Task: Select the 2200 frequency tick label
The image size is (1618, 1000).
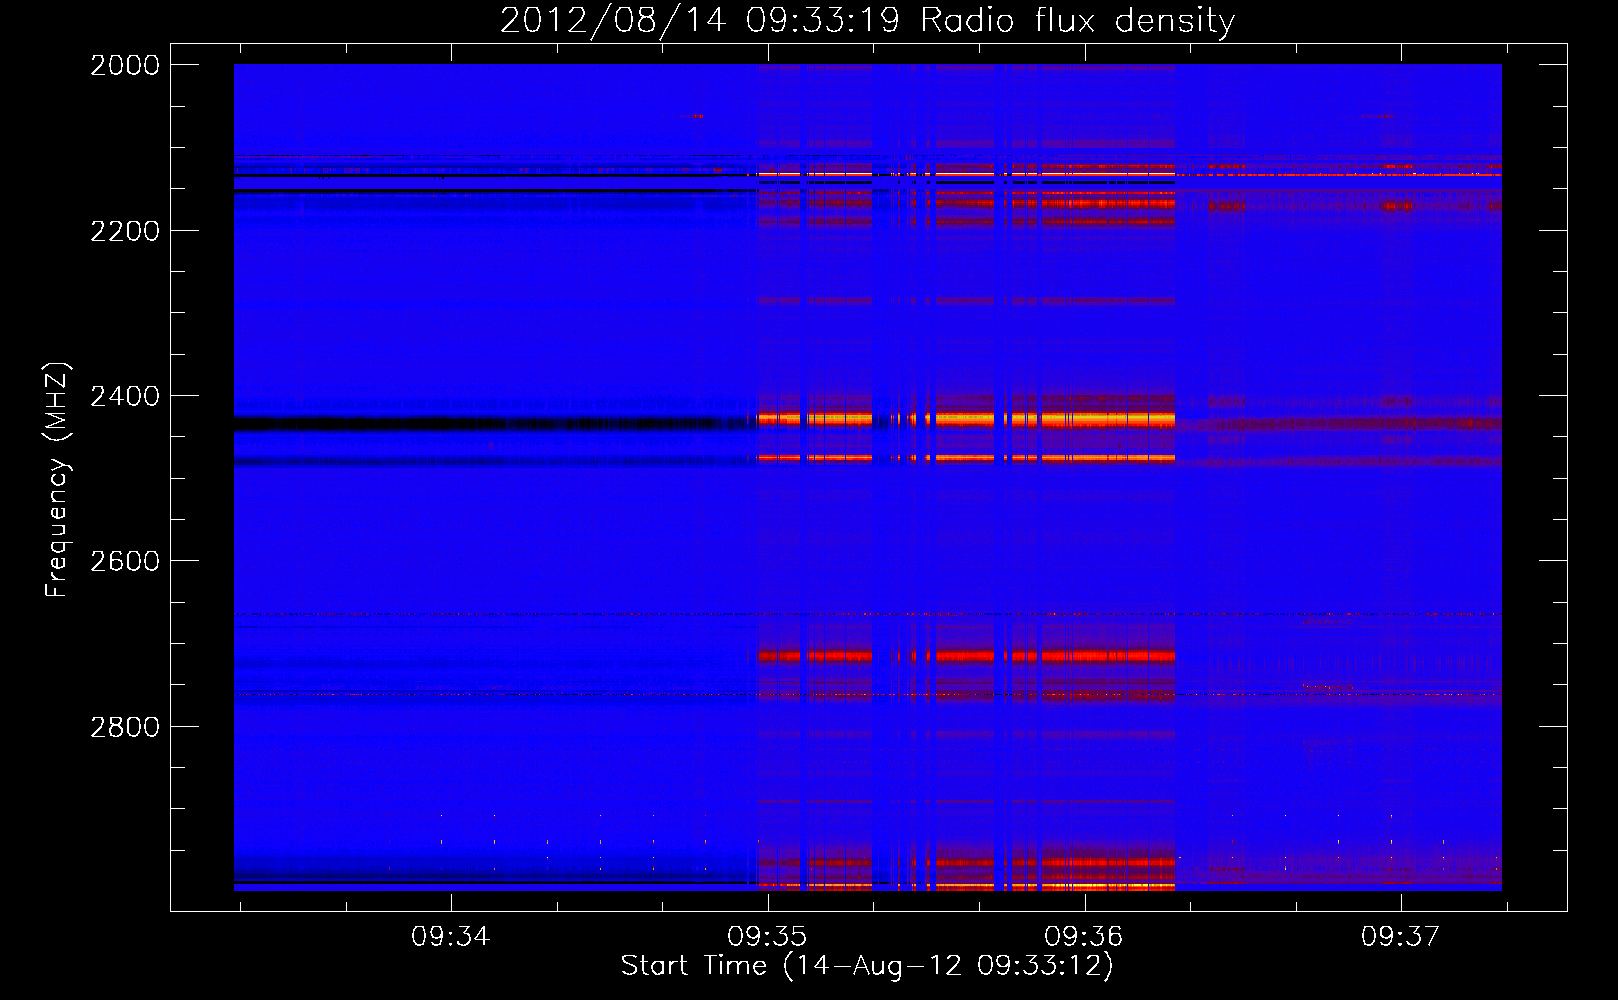Action: (x=125, y=231)
